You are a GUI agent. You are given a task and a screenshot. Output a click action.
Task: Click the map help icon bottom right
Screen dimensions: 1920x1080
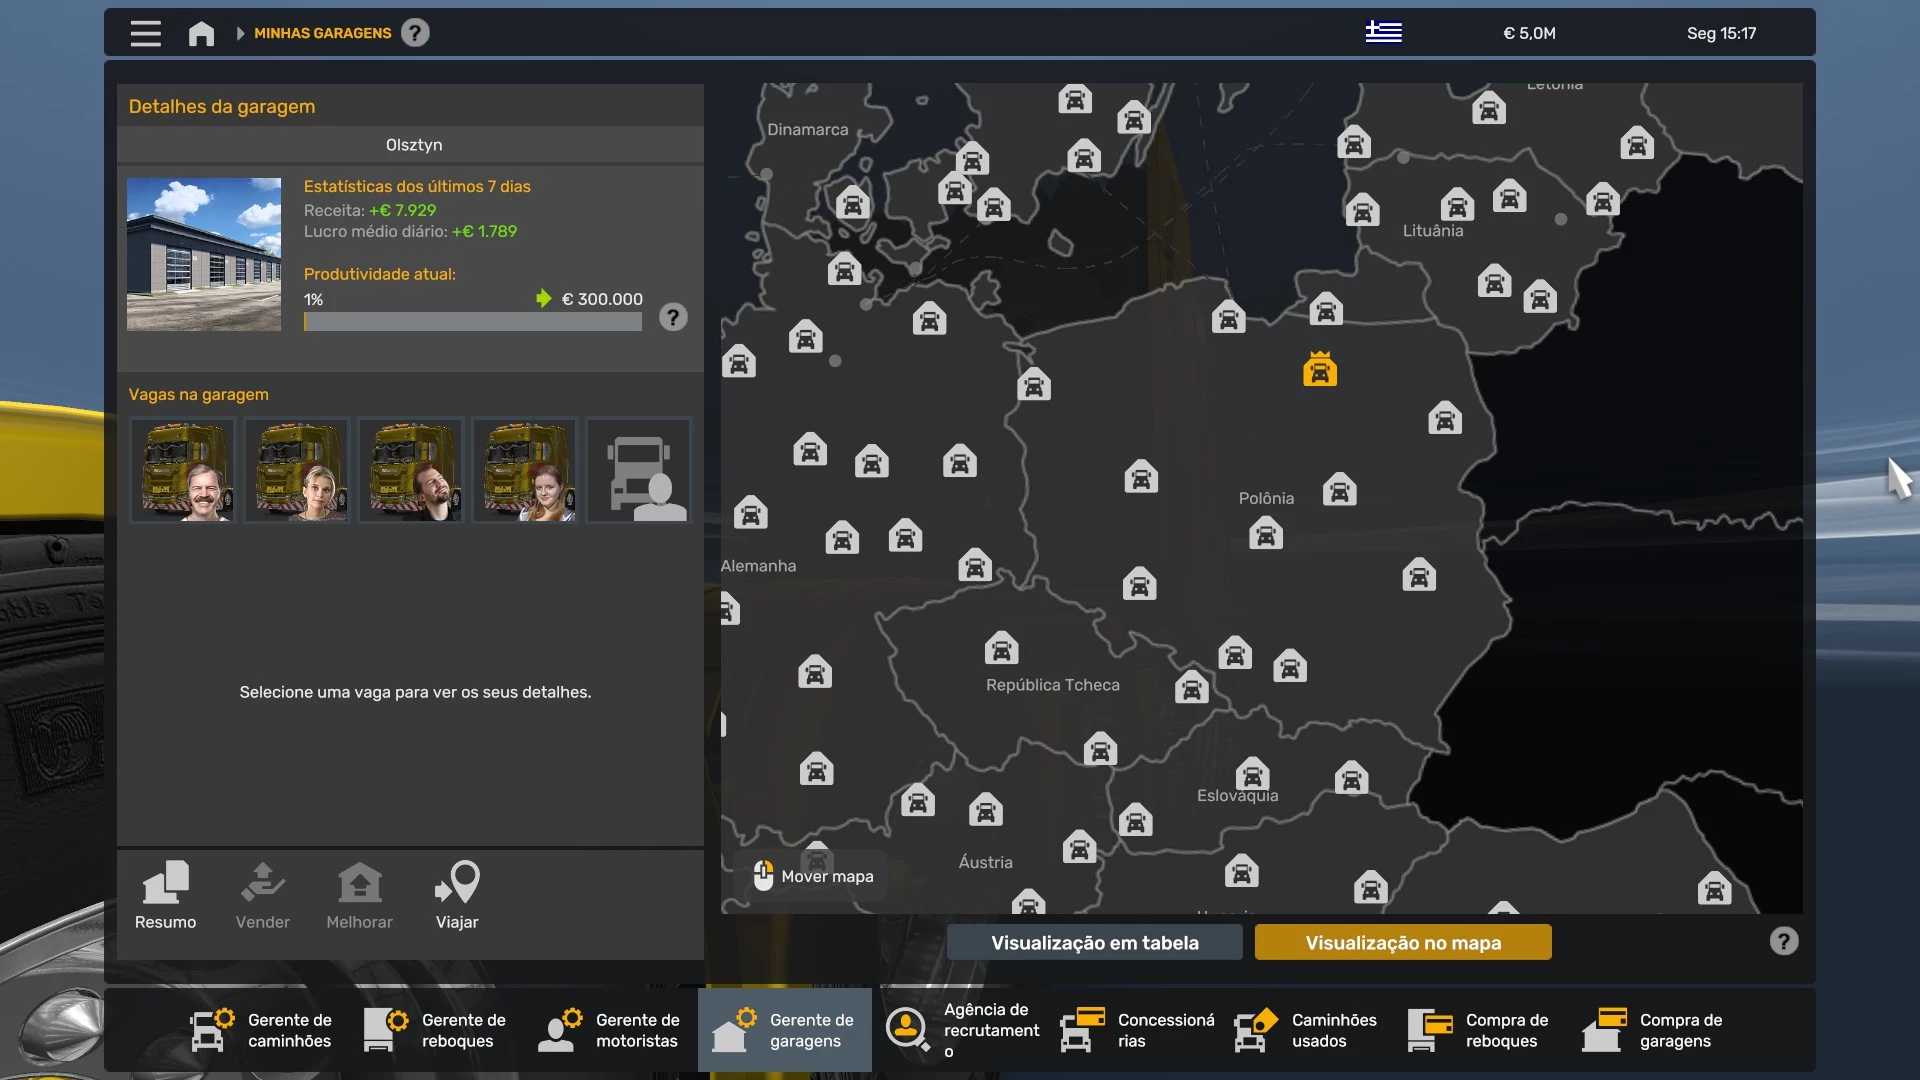click(1783, 941)
